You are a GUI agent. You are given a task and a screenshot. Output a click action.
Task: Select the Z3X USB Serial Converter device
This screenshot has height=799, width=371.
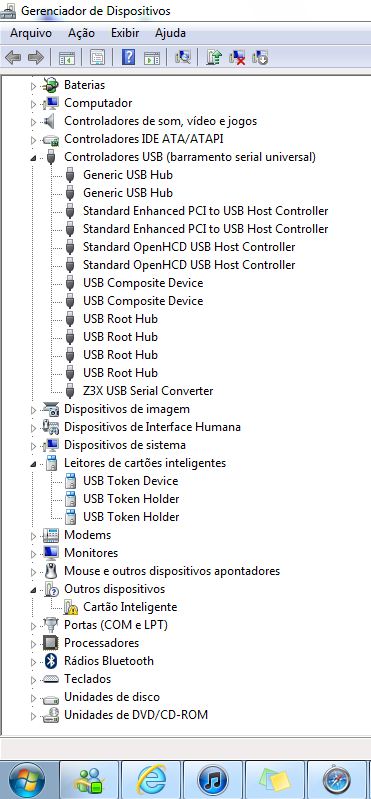pyautogui.click(x=148, y=391)
